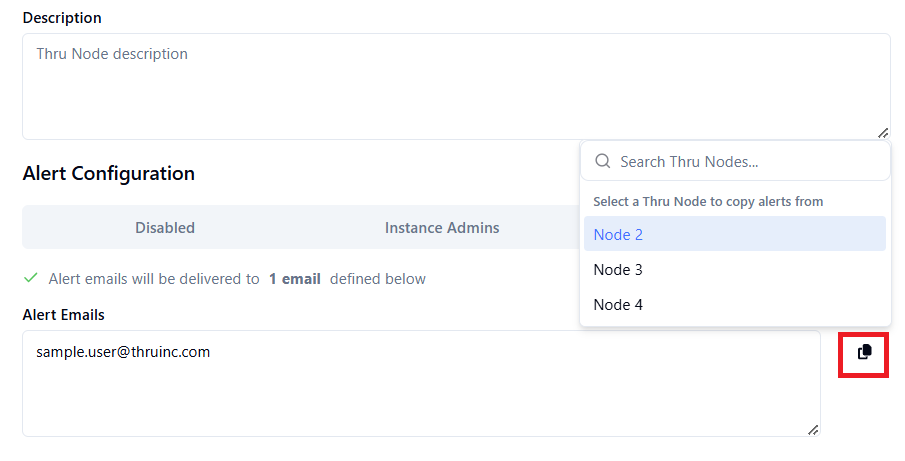Click the green checkmark icon
905x461 pixels.
(31, 278)
